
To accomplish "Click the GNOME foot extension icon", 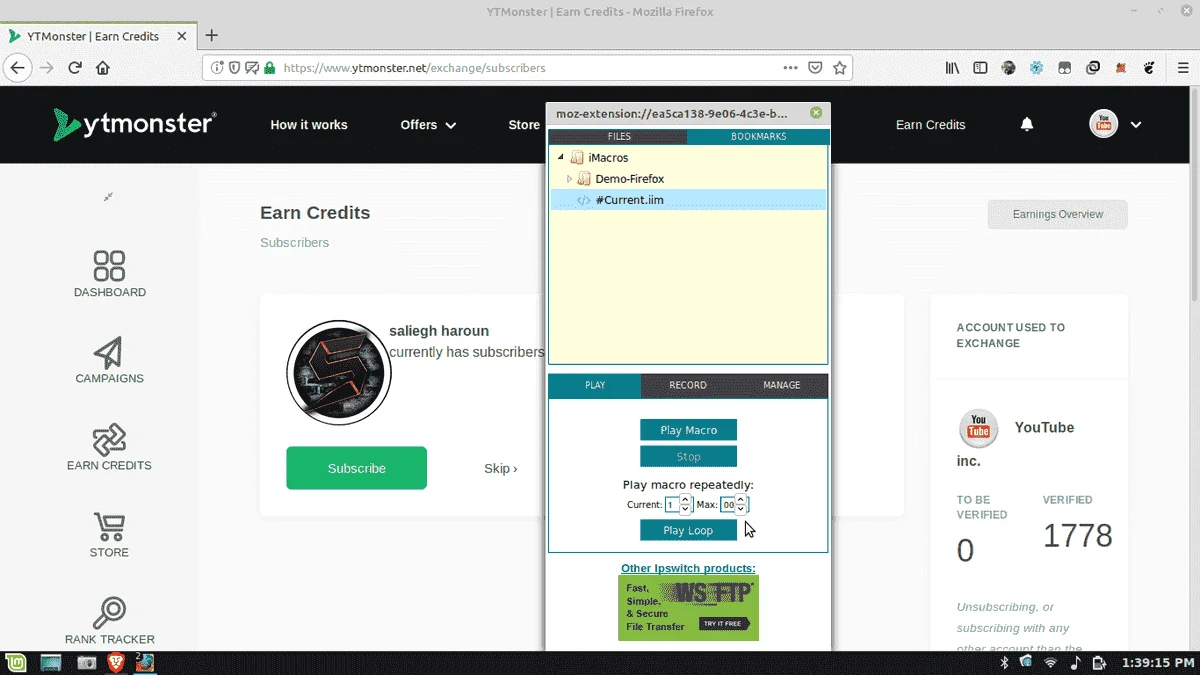I will pyautogui.click(x=1149, y=68).
